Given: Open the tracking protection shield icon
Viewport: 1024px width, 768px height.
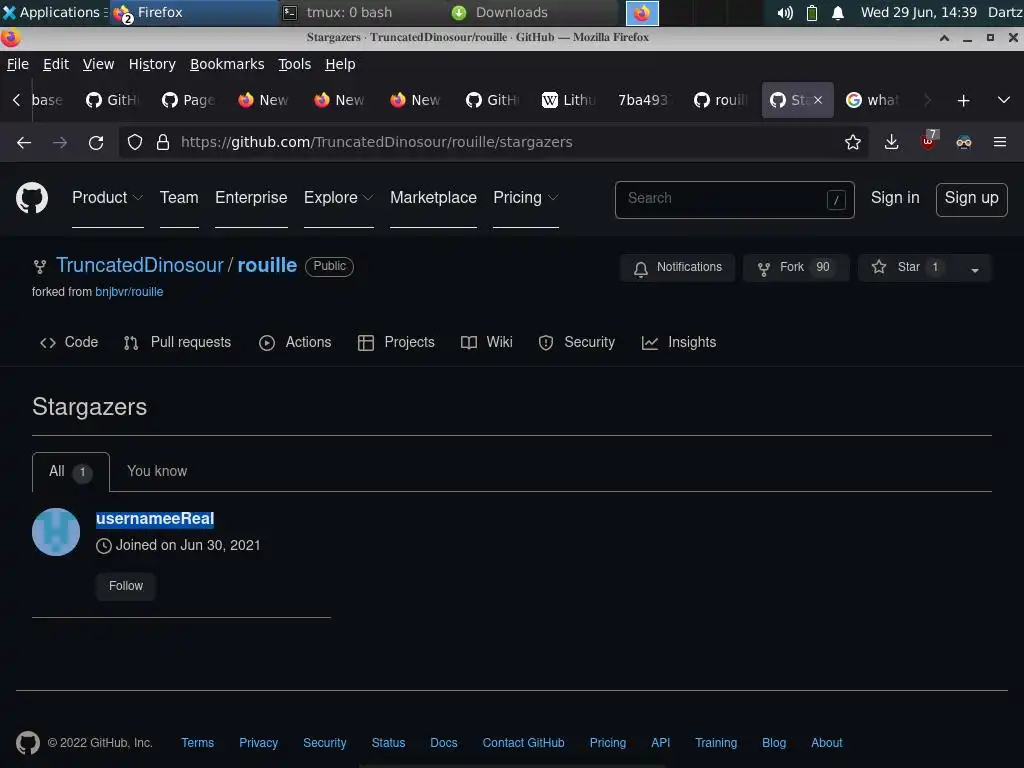Looking at the screenshot, I should click(x=135, y=142).
